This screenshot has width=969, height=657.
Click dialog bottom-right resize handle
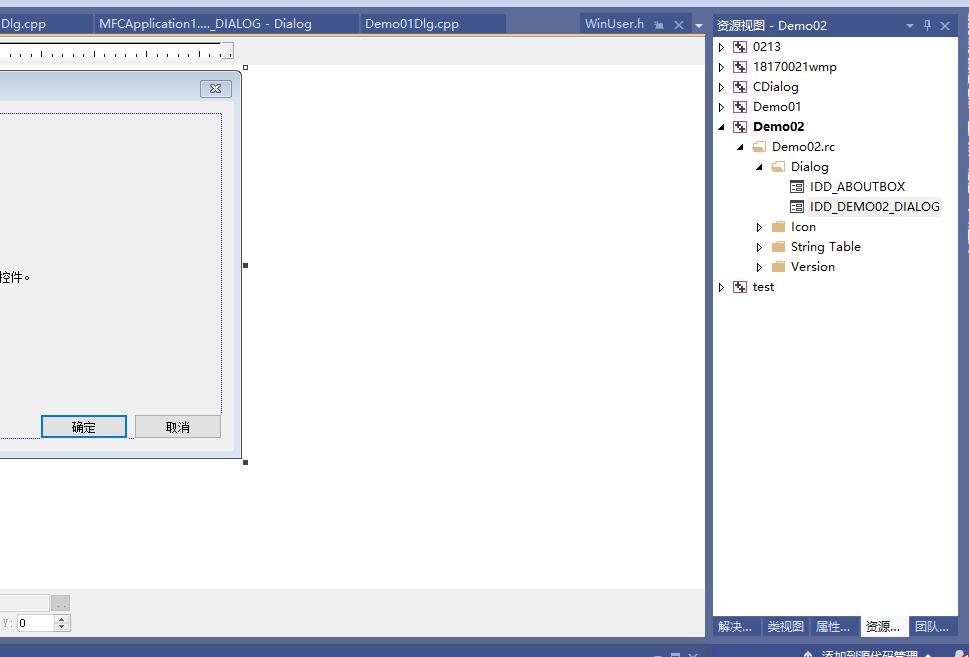coord(245,462)
